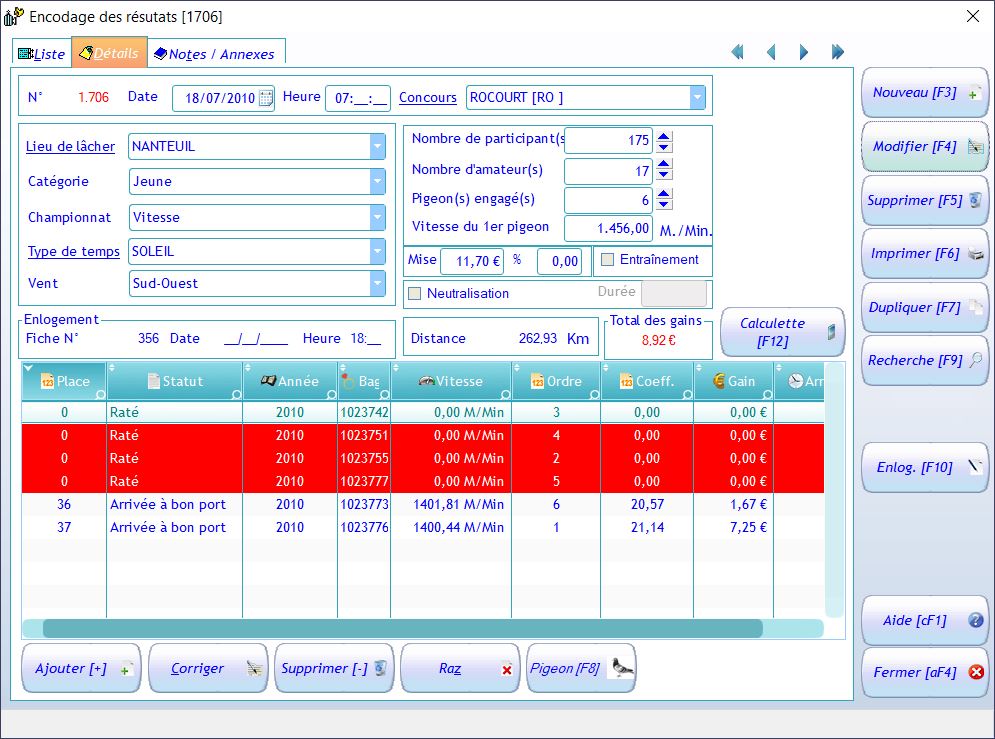This screenshot has height=739, width=995.
Task: Open the Concours ROCOURT dropdown
Action: point(697,98)
